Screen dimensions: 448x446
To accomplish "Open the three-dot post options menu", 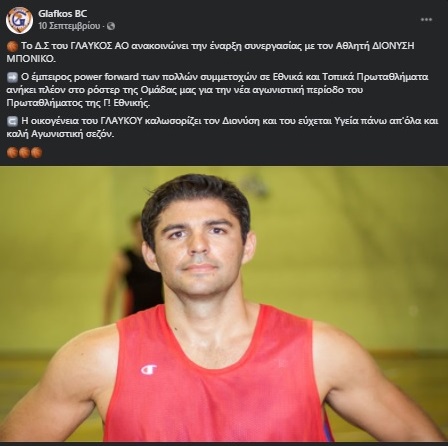I will [426, 20].
